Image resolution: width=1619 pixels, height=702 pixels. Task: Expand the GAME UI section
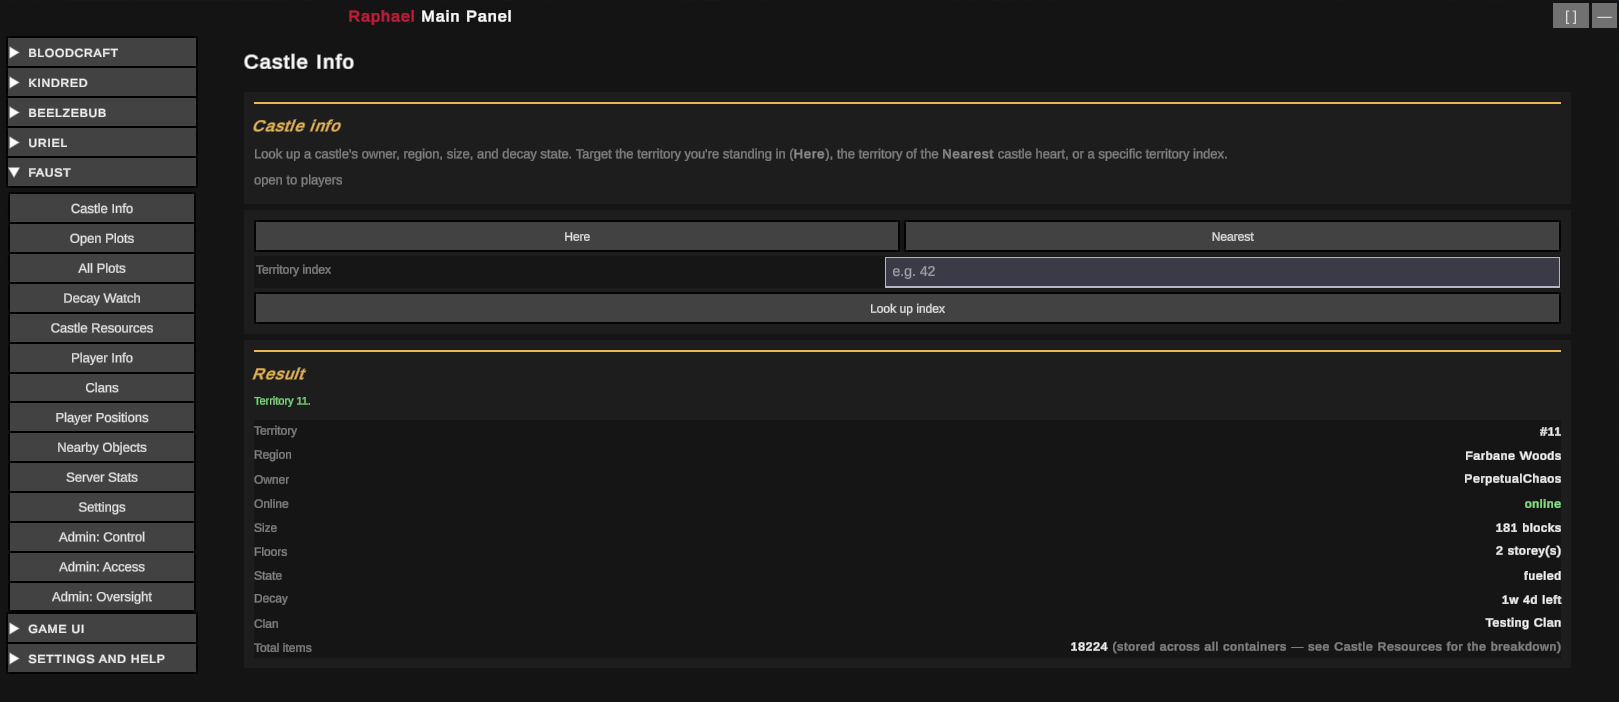[x=102, y=628]
